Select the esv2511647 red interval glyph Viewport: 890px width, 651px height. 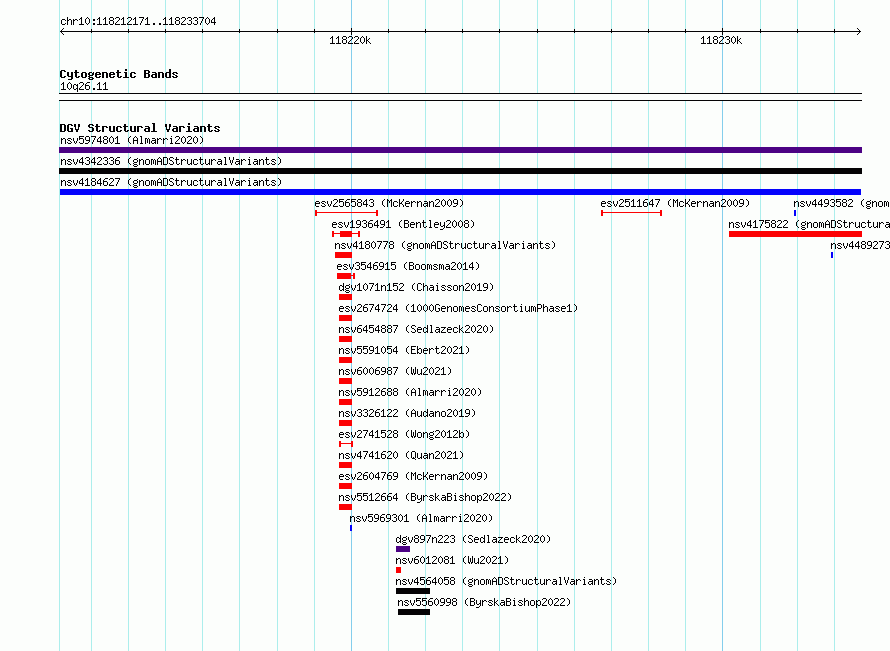tap(631, 213)
